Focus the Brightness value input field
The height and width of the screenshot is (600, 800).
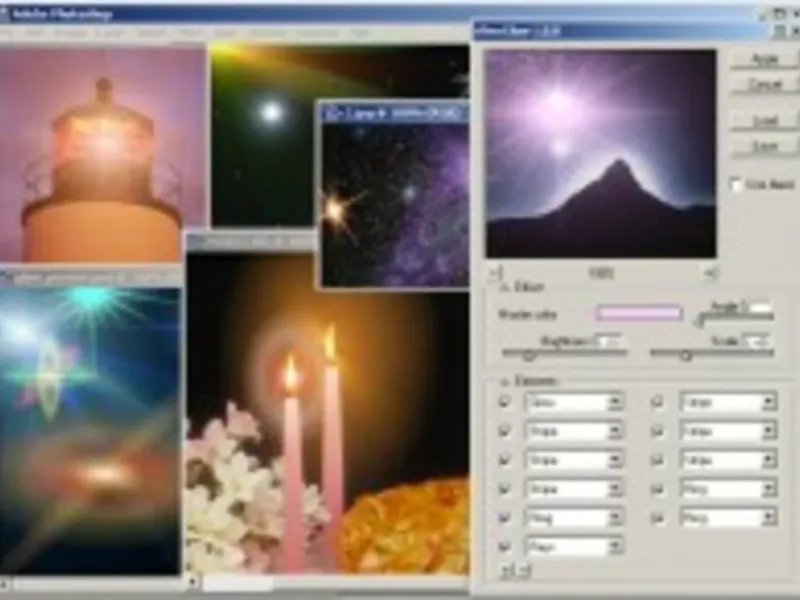608,340
